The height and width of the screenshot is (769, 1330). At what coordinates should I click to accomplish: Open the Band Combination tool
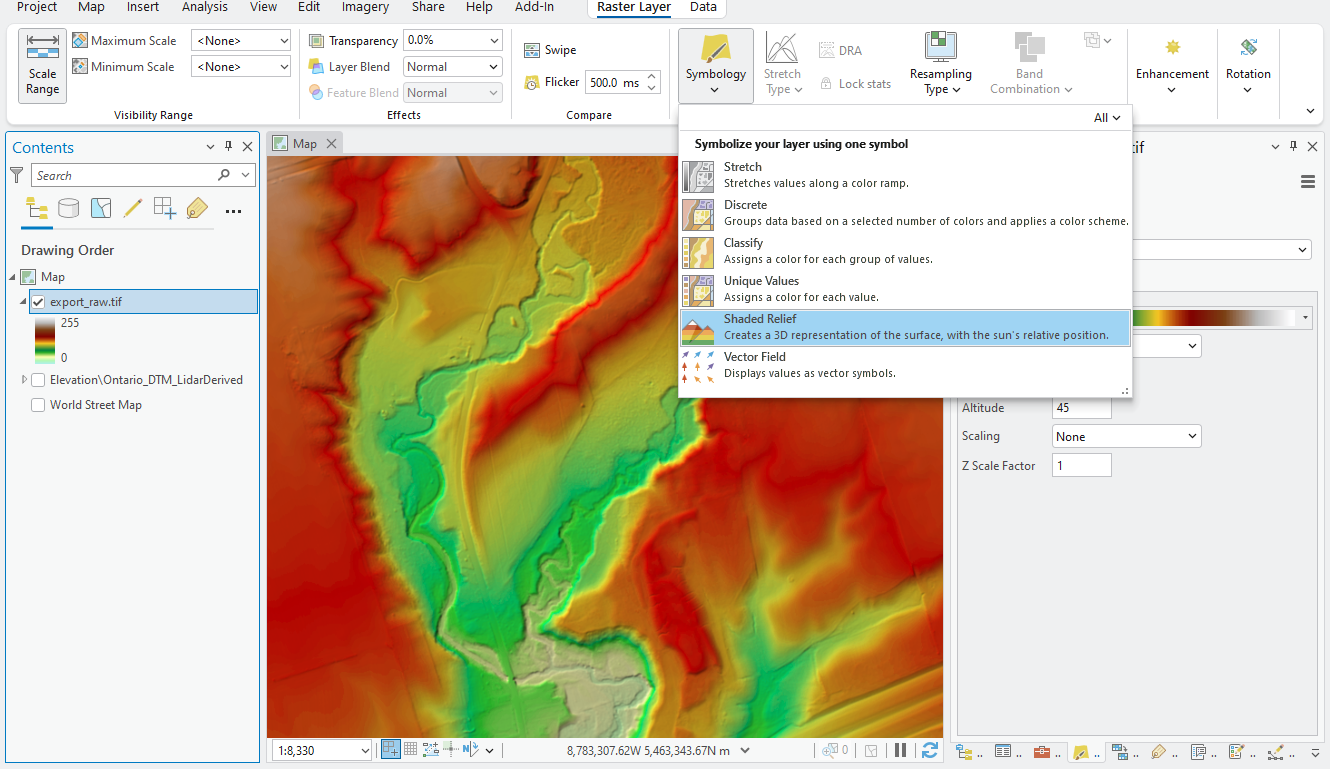tap(1029, 65)
